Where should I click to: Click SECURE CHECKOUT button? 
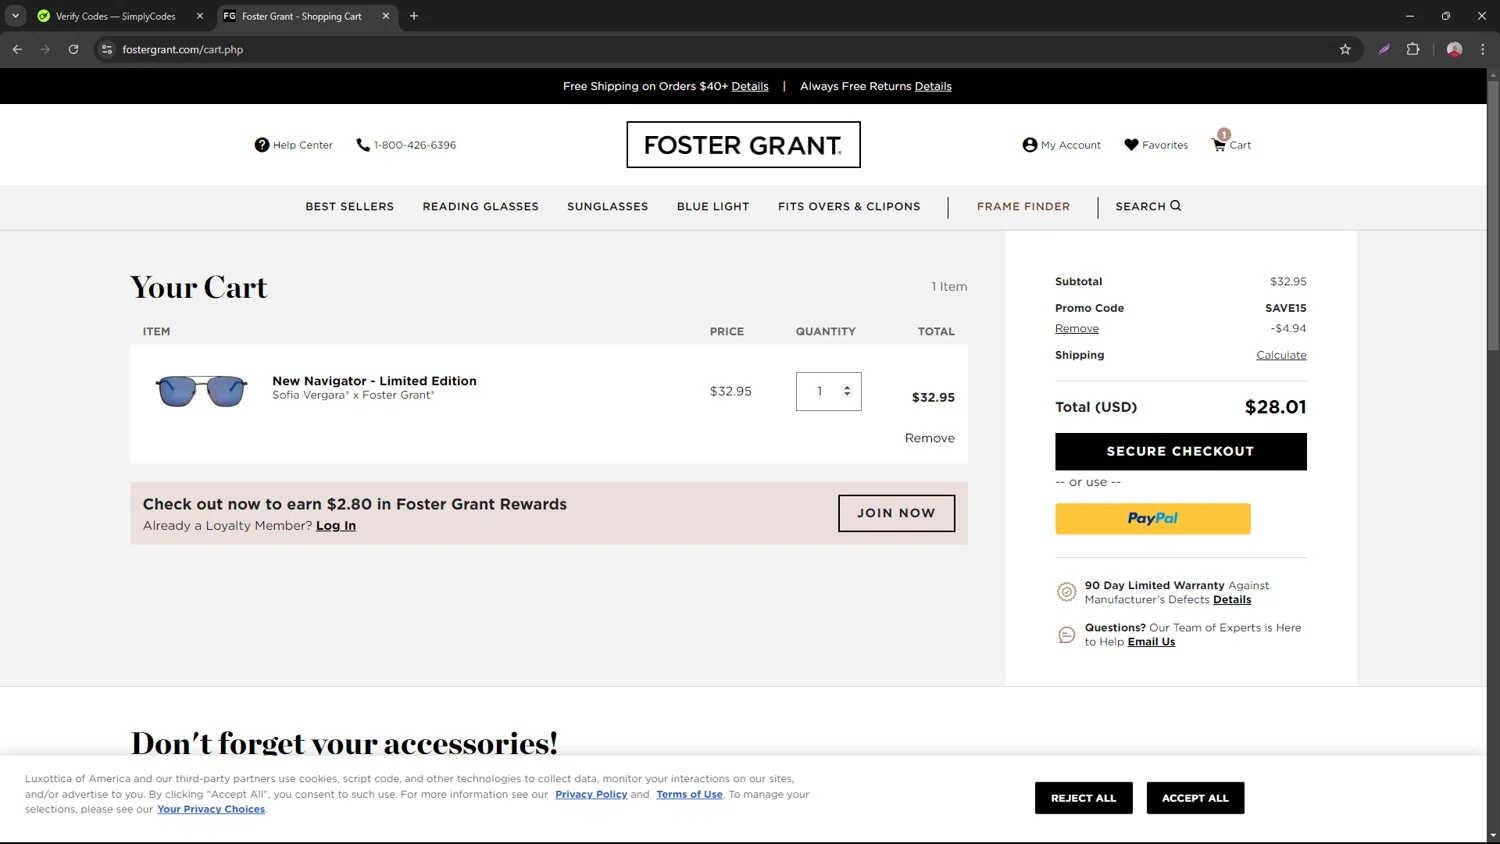1180,451
